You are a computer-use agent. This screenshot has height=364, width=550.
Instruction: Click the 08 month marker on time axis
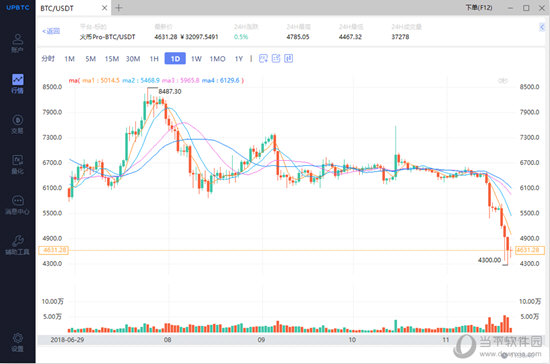tap(167, 340)
